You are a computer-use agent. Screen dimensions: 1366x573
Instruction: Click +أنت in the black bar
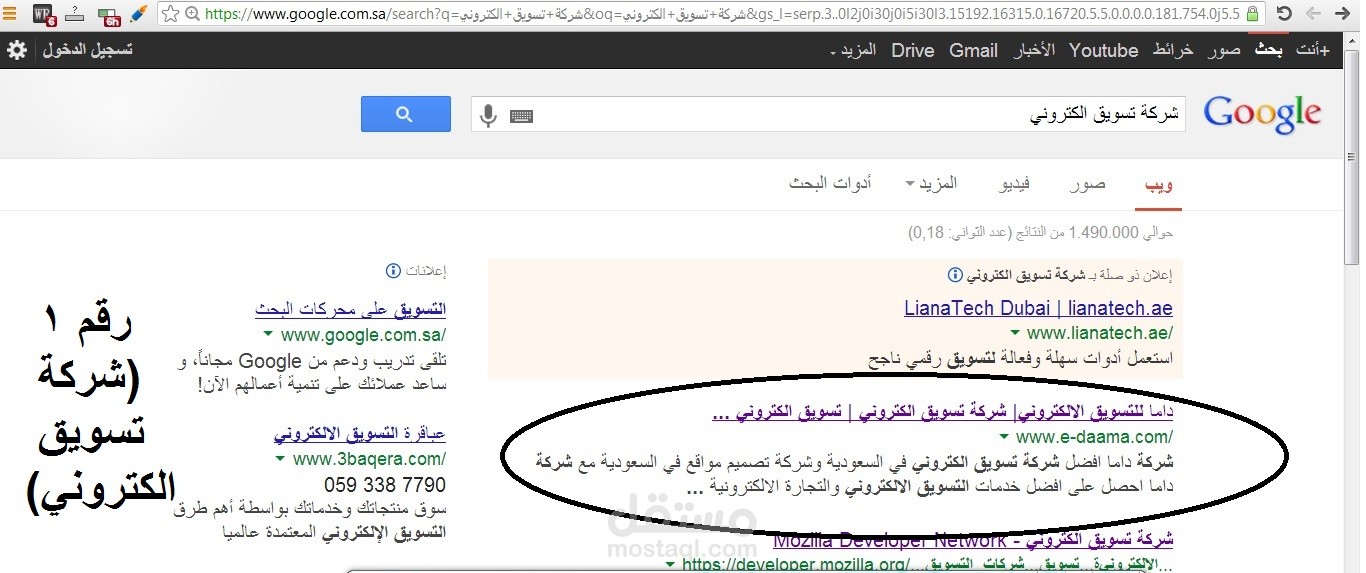coord(1313,50)
